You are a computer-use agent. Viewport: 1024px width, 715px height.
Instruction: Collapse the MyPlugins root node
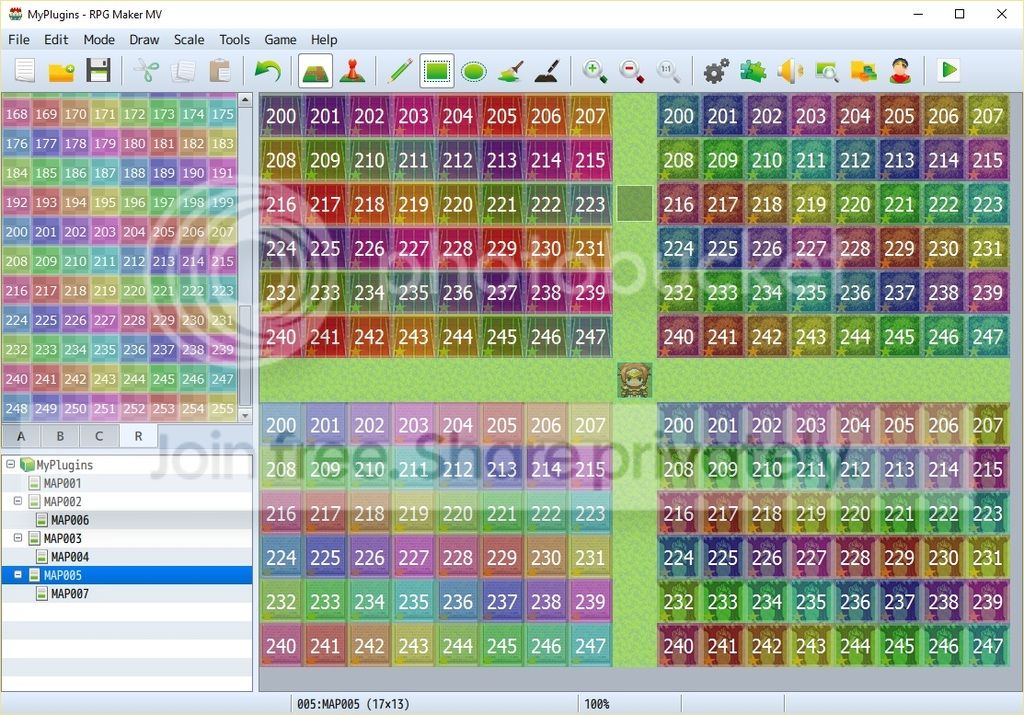pos(10,464)
